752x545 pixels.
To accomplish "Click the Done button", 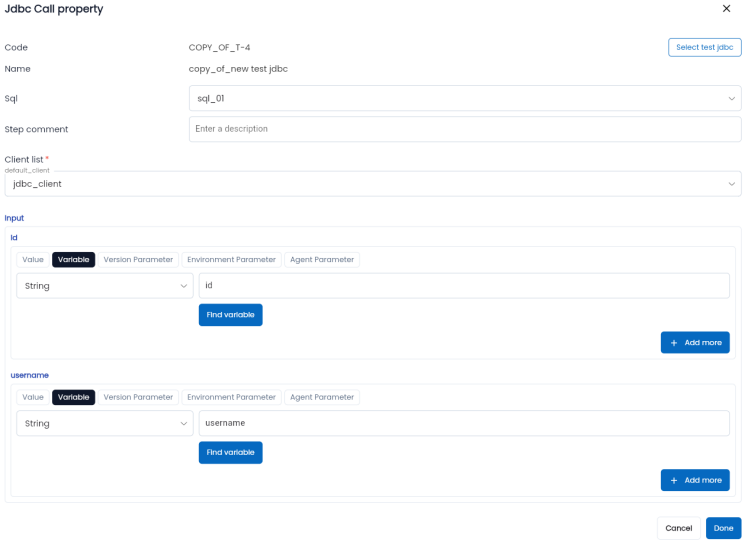I will [723, 528].
